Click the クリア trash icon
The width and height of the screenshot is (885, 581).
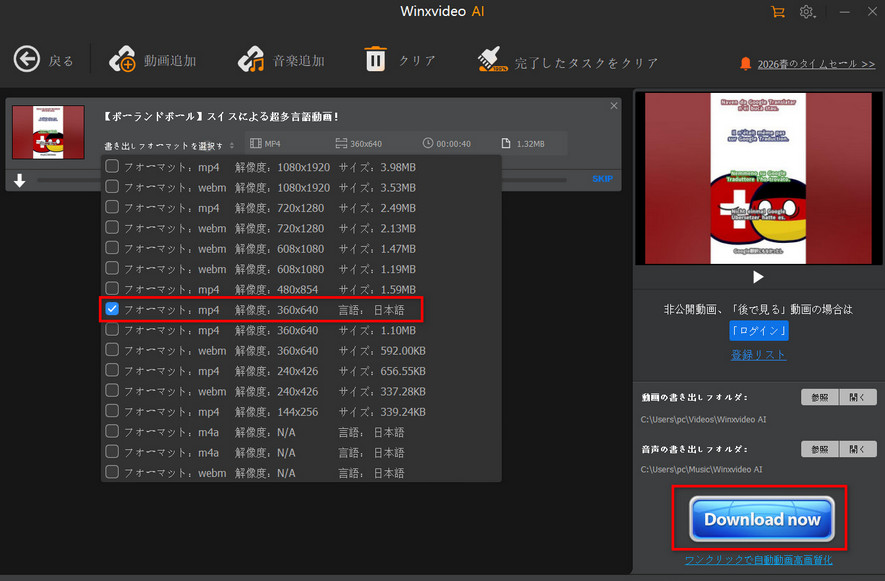tap(376, 59)
